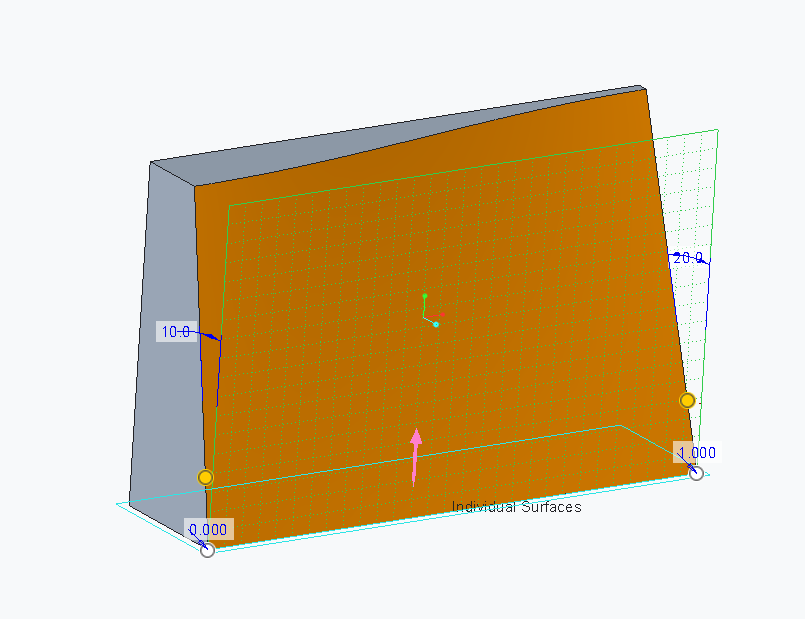Flip draft direction using the pink arrow

click(416, 445)
